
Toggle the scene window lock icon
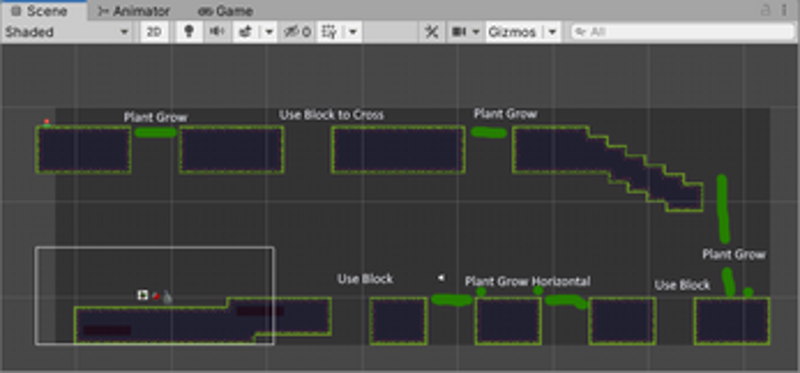click(765, 10)
